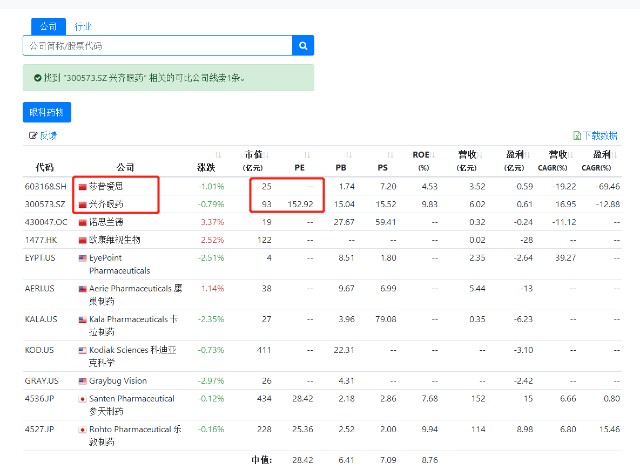Image resolution: width=640 pixels, height=470 pixels.
Task: Click the 公司 column header in the table
Action: coord(125,167)
